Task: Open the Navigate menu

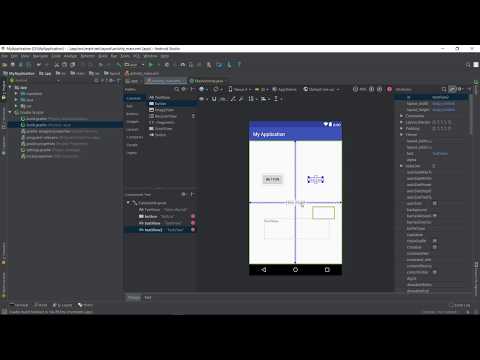Action: point(40,56)
